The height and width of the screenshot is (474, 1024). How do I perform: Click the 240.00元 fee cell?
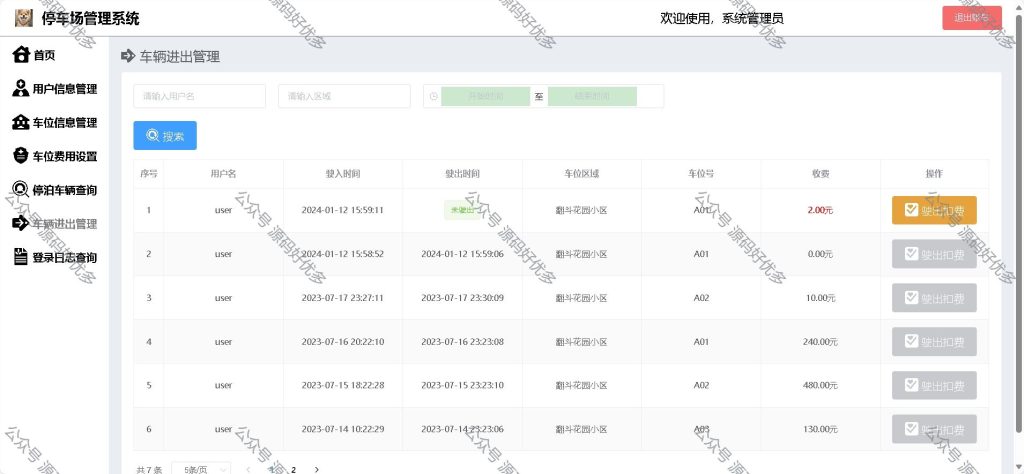tap(820, 341)
